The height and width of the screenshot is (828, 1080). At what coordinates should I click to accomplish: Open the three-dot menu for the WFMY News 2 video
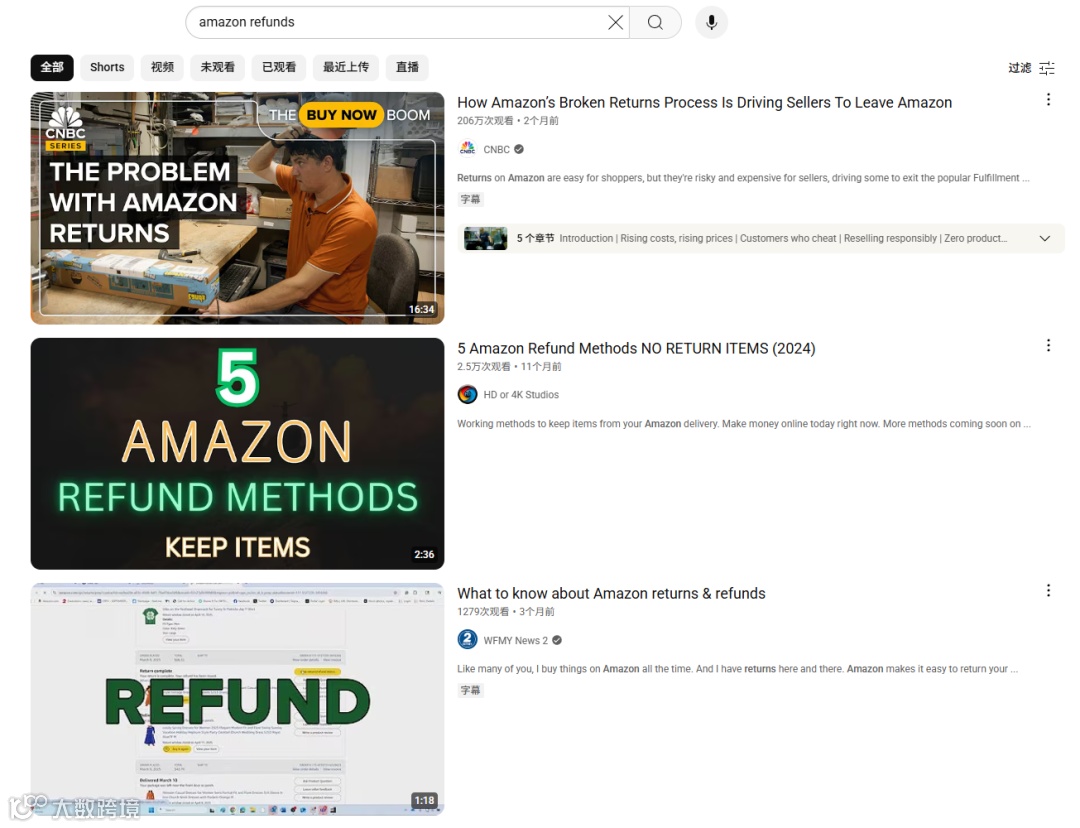[1048, 590]
